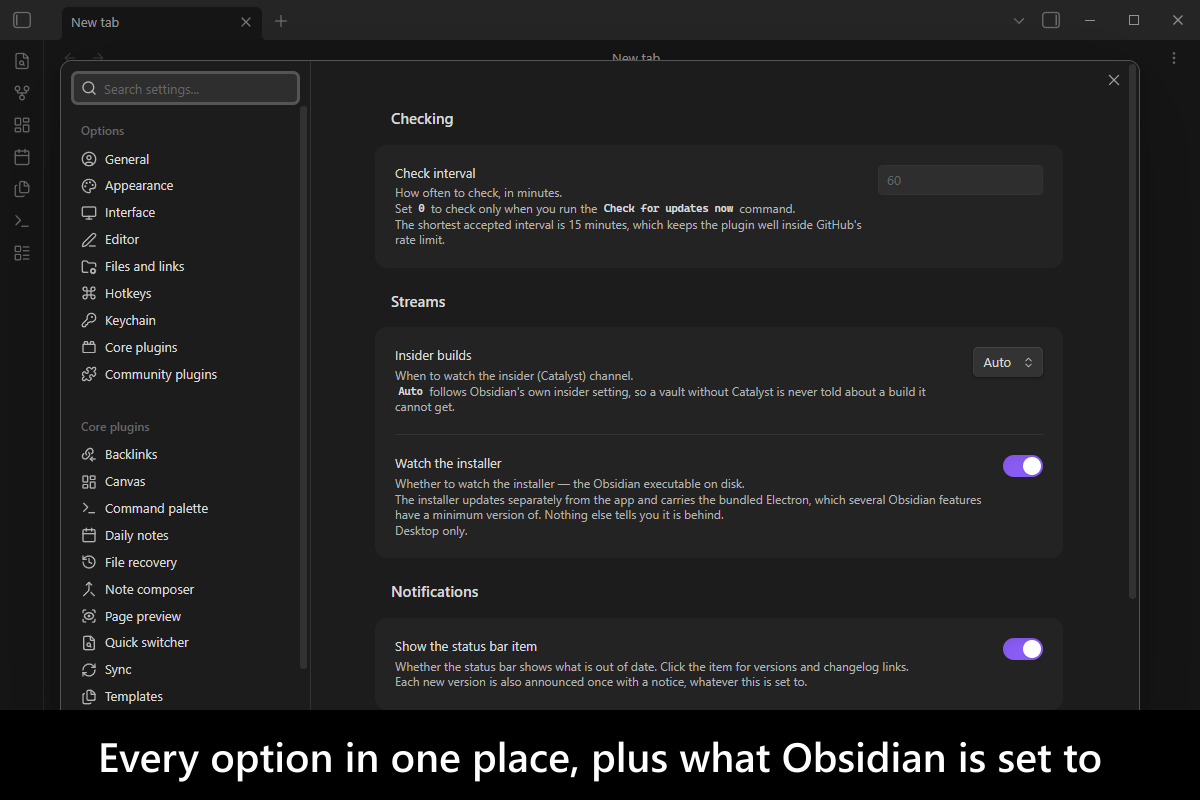Viewport: 1200px width, 800px height.
Task: Click the Check interval input field
Action: 960,181
